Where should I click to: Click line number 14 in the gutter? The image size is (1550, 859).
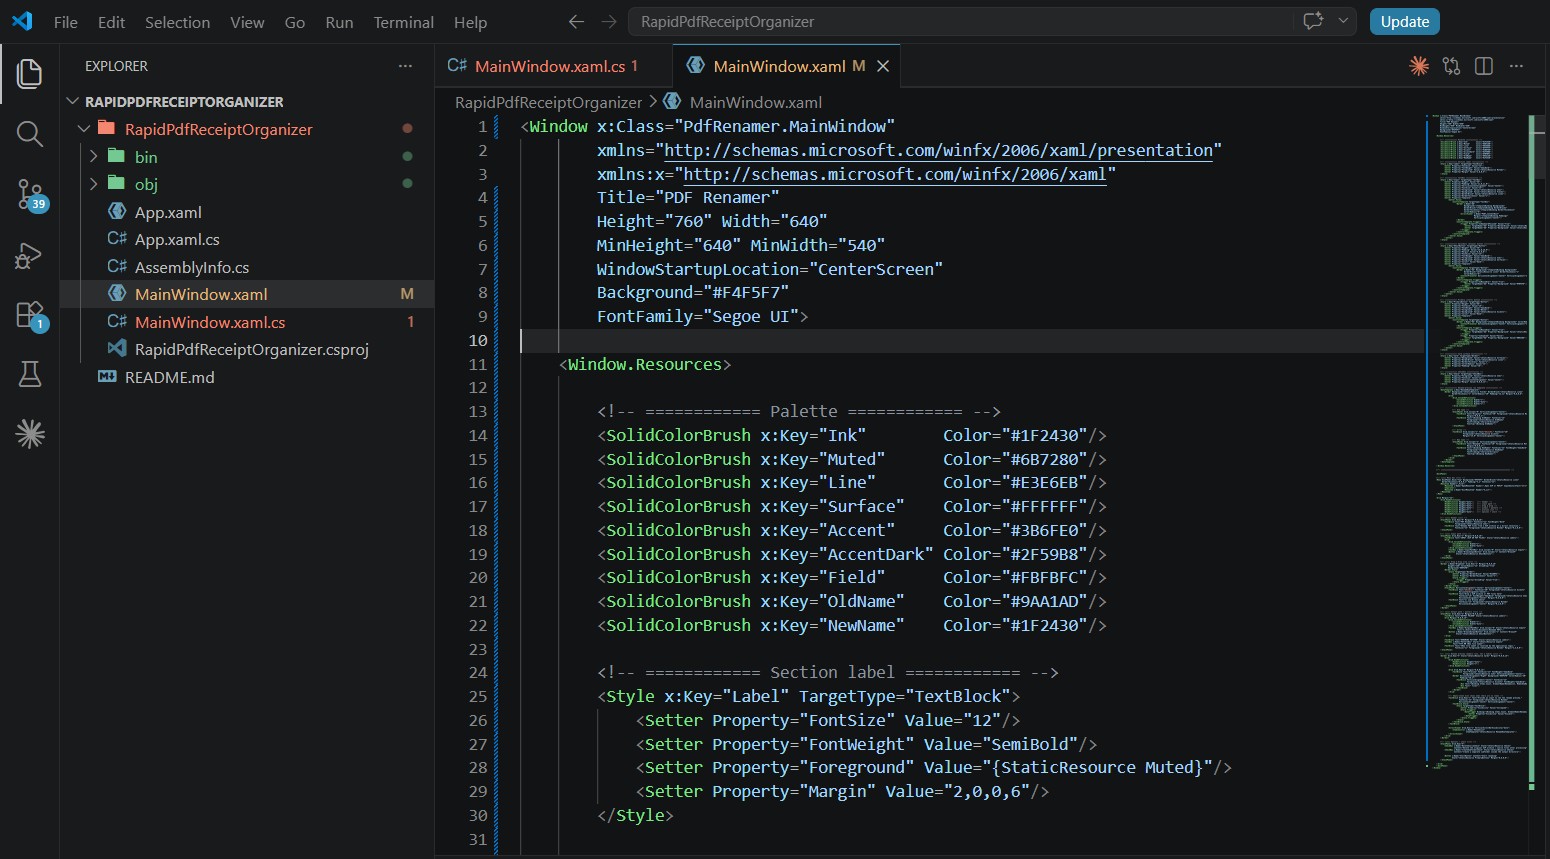(x=478, y=435)
